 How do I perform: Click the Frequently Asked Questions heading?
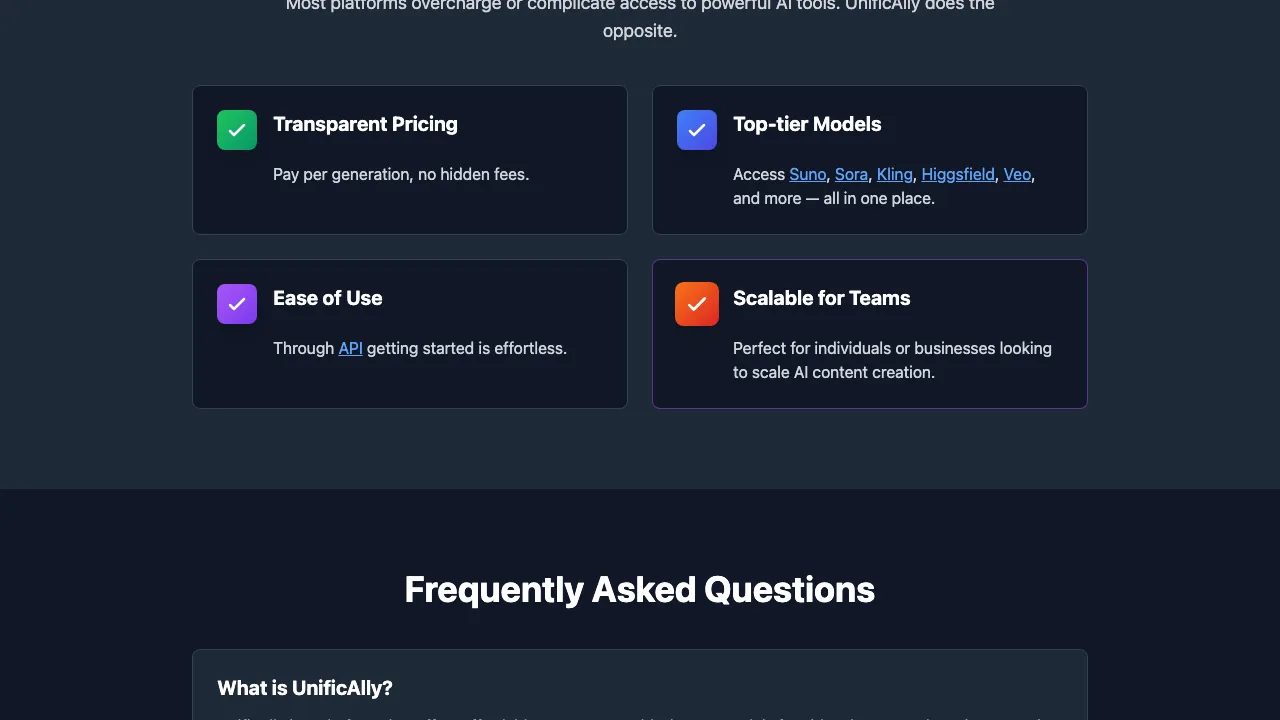click(640, 590)
